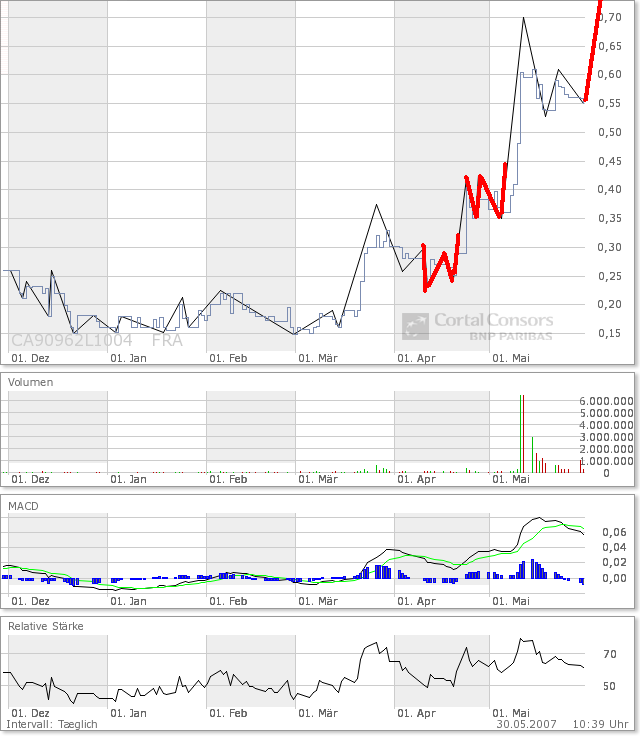Click the 30.05.2007 date stamp
640x736 pixels.
click(x=529, y=724)
